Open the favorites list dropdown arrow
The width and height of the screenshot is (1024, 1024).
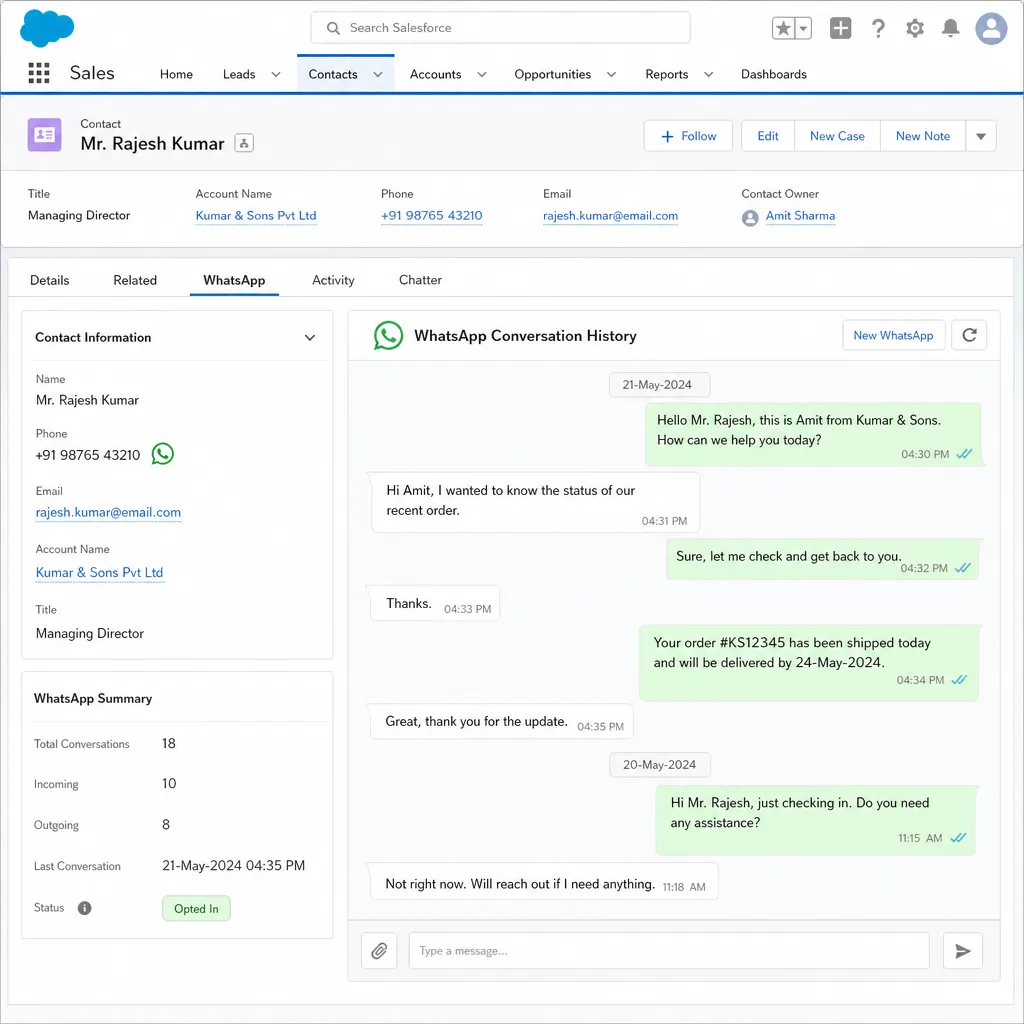click(x=803, y=28)
